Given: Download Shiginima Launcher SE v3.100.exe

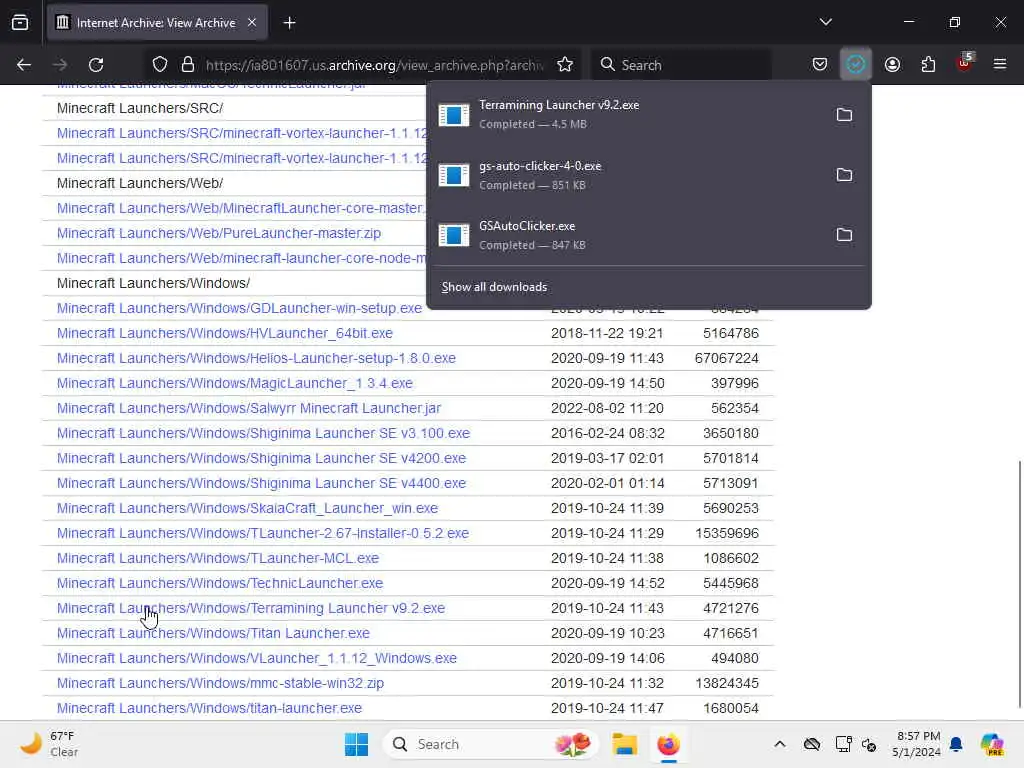Looking at the screenshot, I should tap(263, 433).
